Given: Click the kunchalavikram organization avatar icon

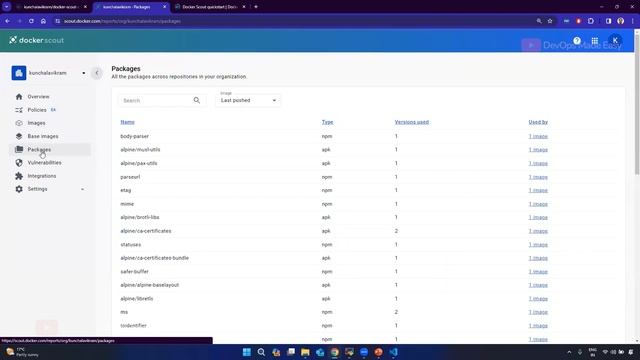Looking at the screenshot, I should pyautogui.click(x=19, y=73).
